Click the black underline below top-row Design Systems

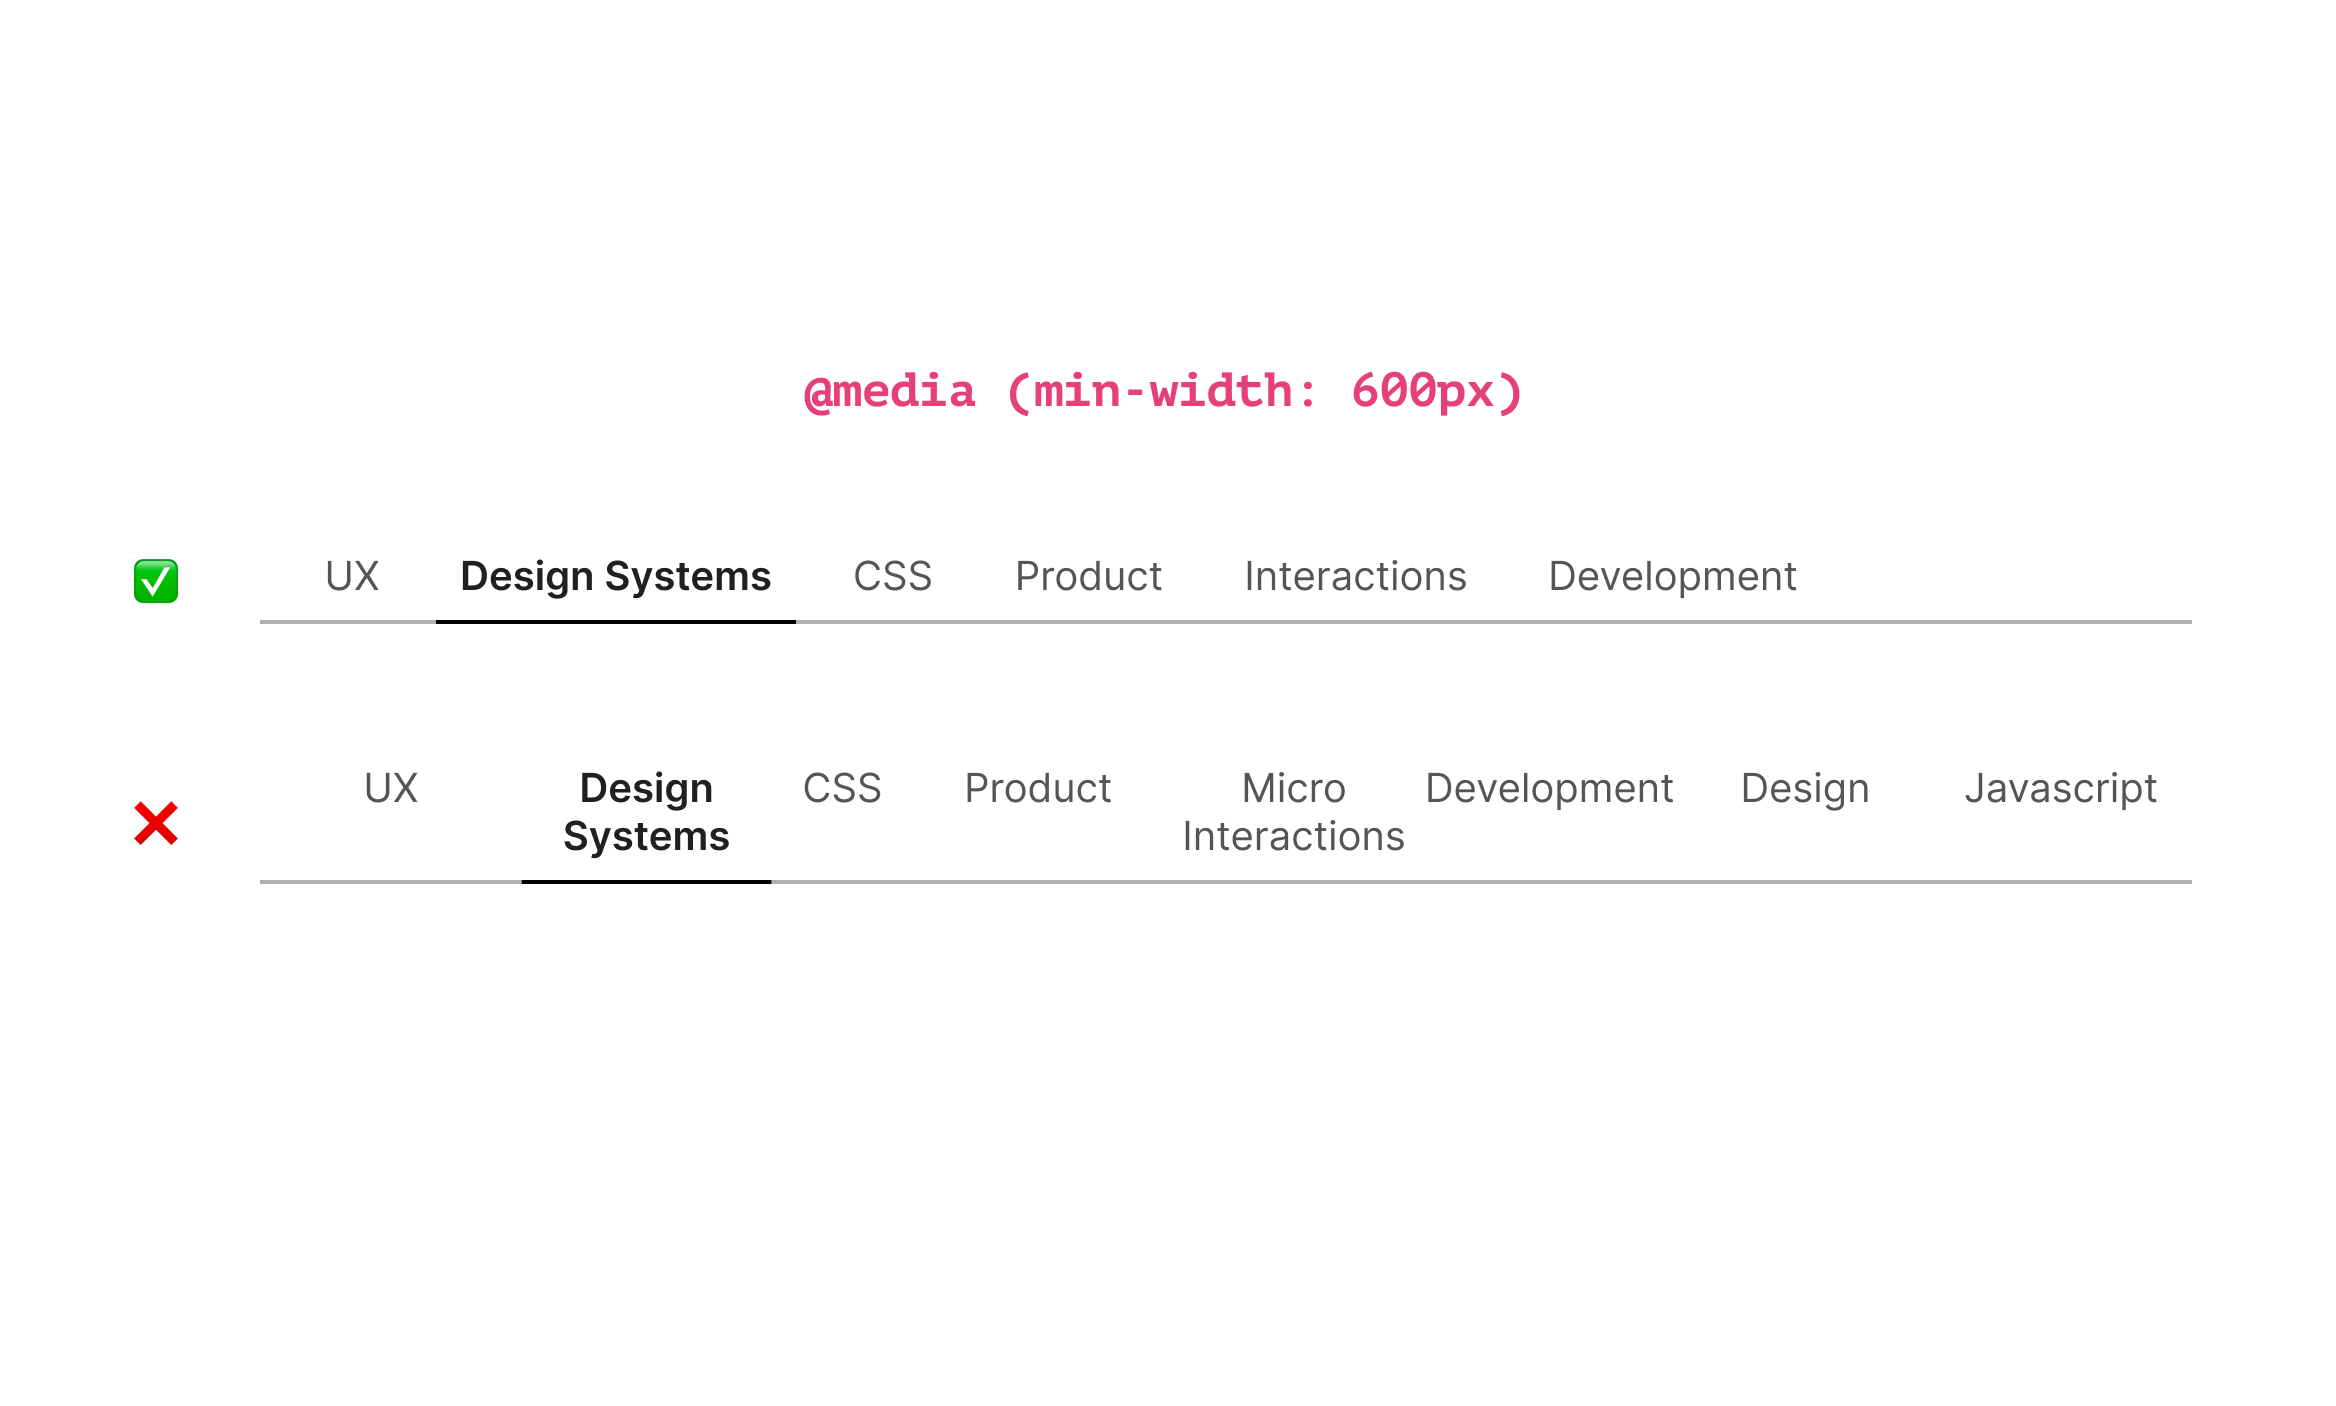pyautogui.click(x=615, y=622)
